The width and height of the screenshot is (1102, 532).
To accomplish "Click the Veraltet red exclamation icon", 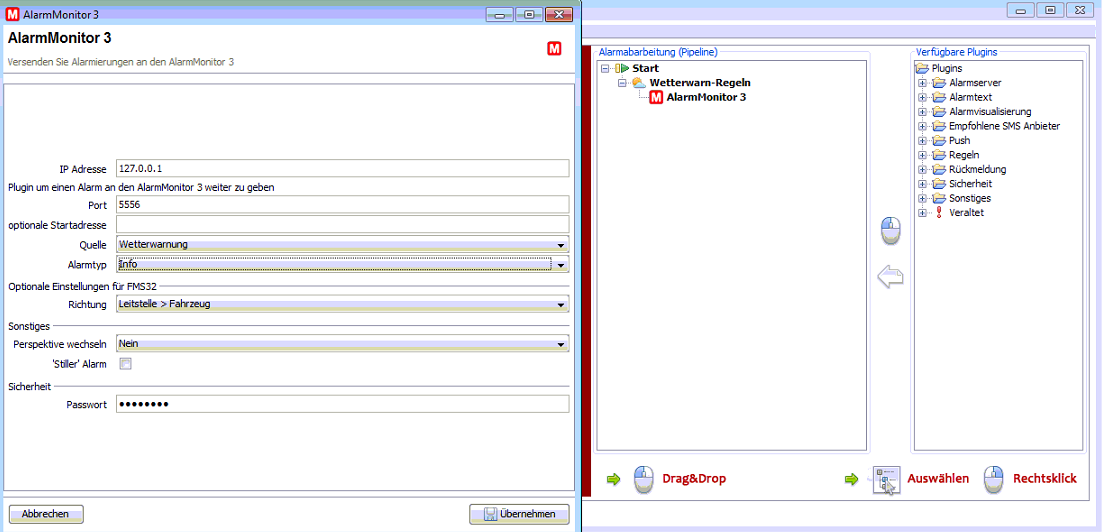I will (x=939, y=213).
